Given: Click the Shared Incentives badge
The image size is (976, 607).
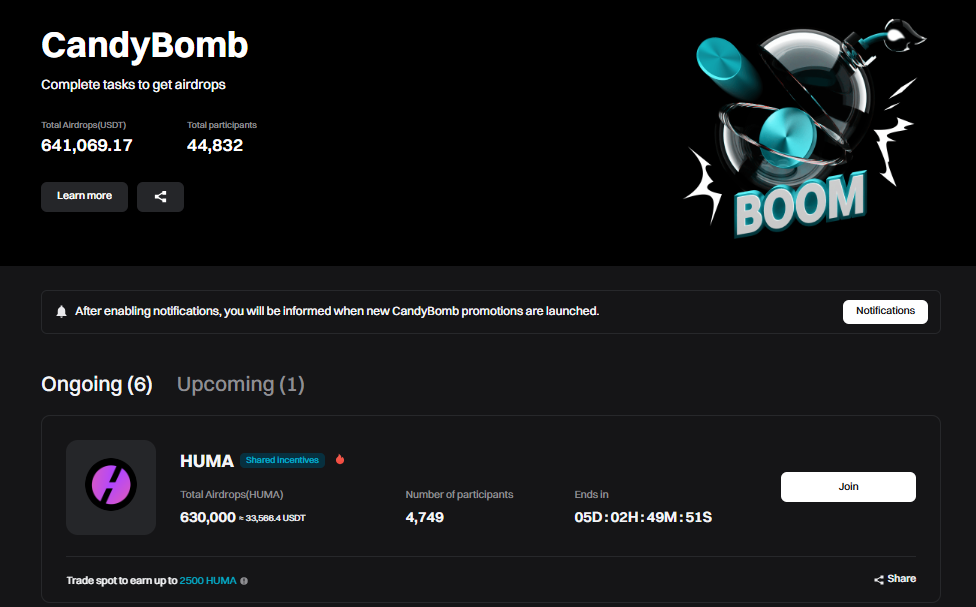Looking at the screenshot, I should (282, 460).
